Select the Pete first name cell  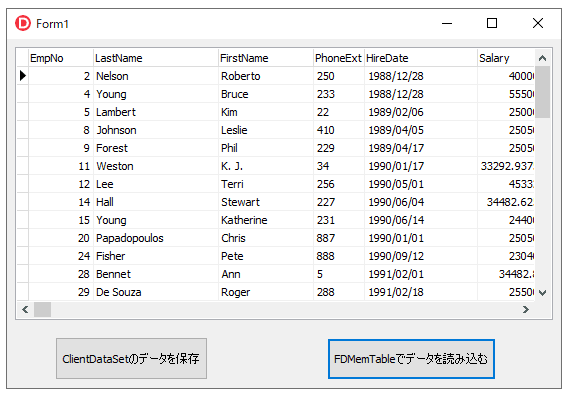[266, 256]
